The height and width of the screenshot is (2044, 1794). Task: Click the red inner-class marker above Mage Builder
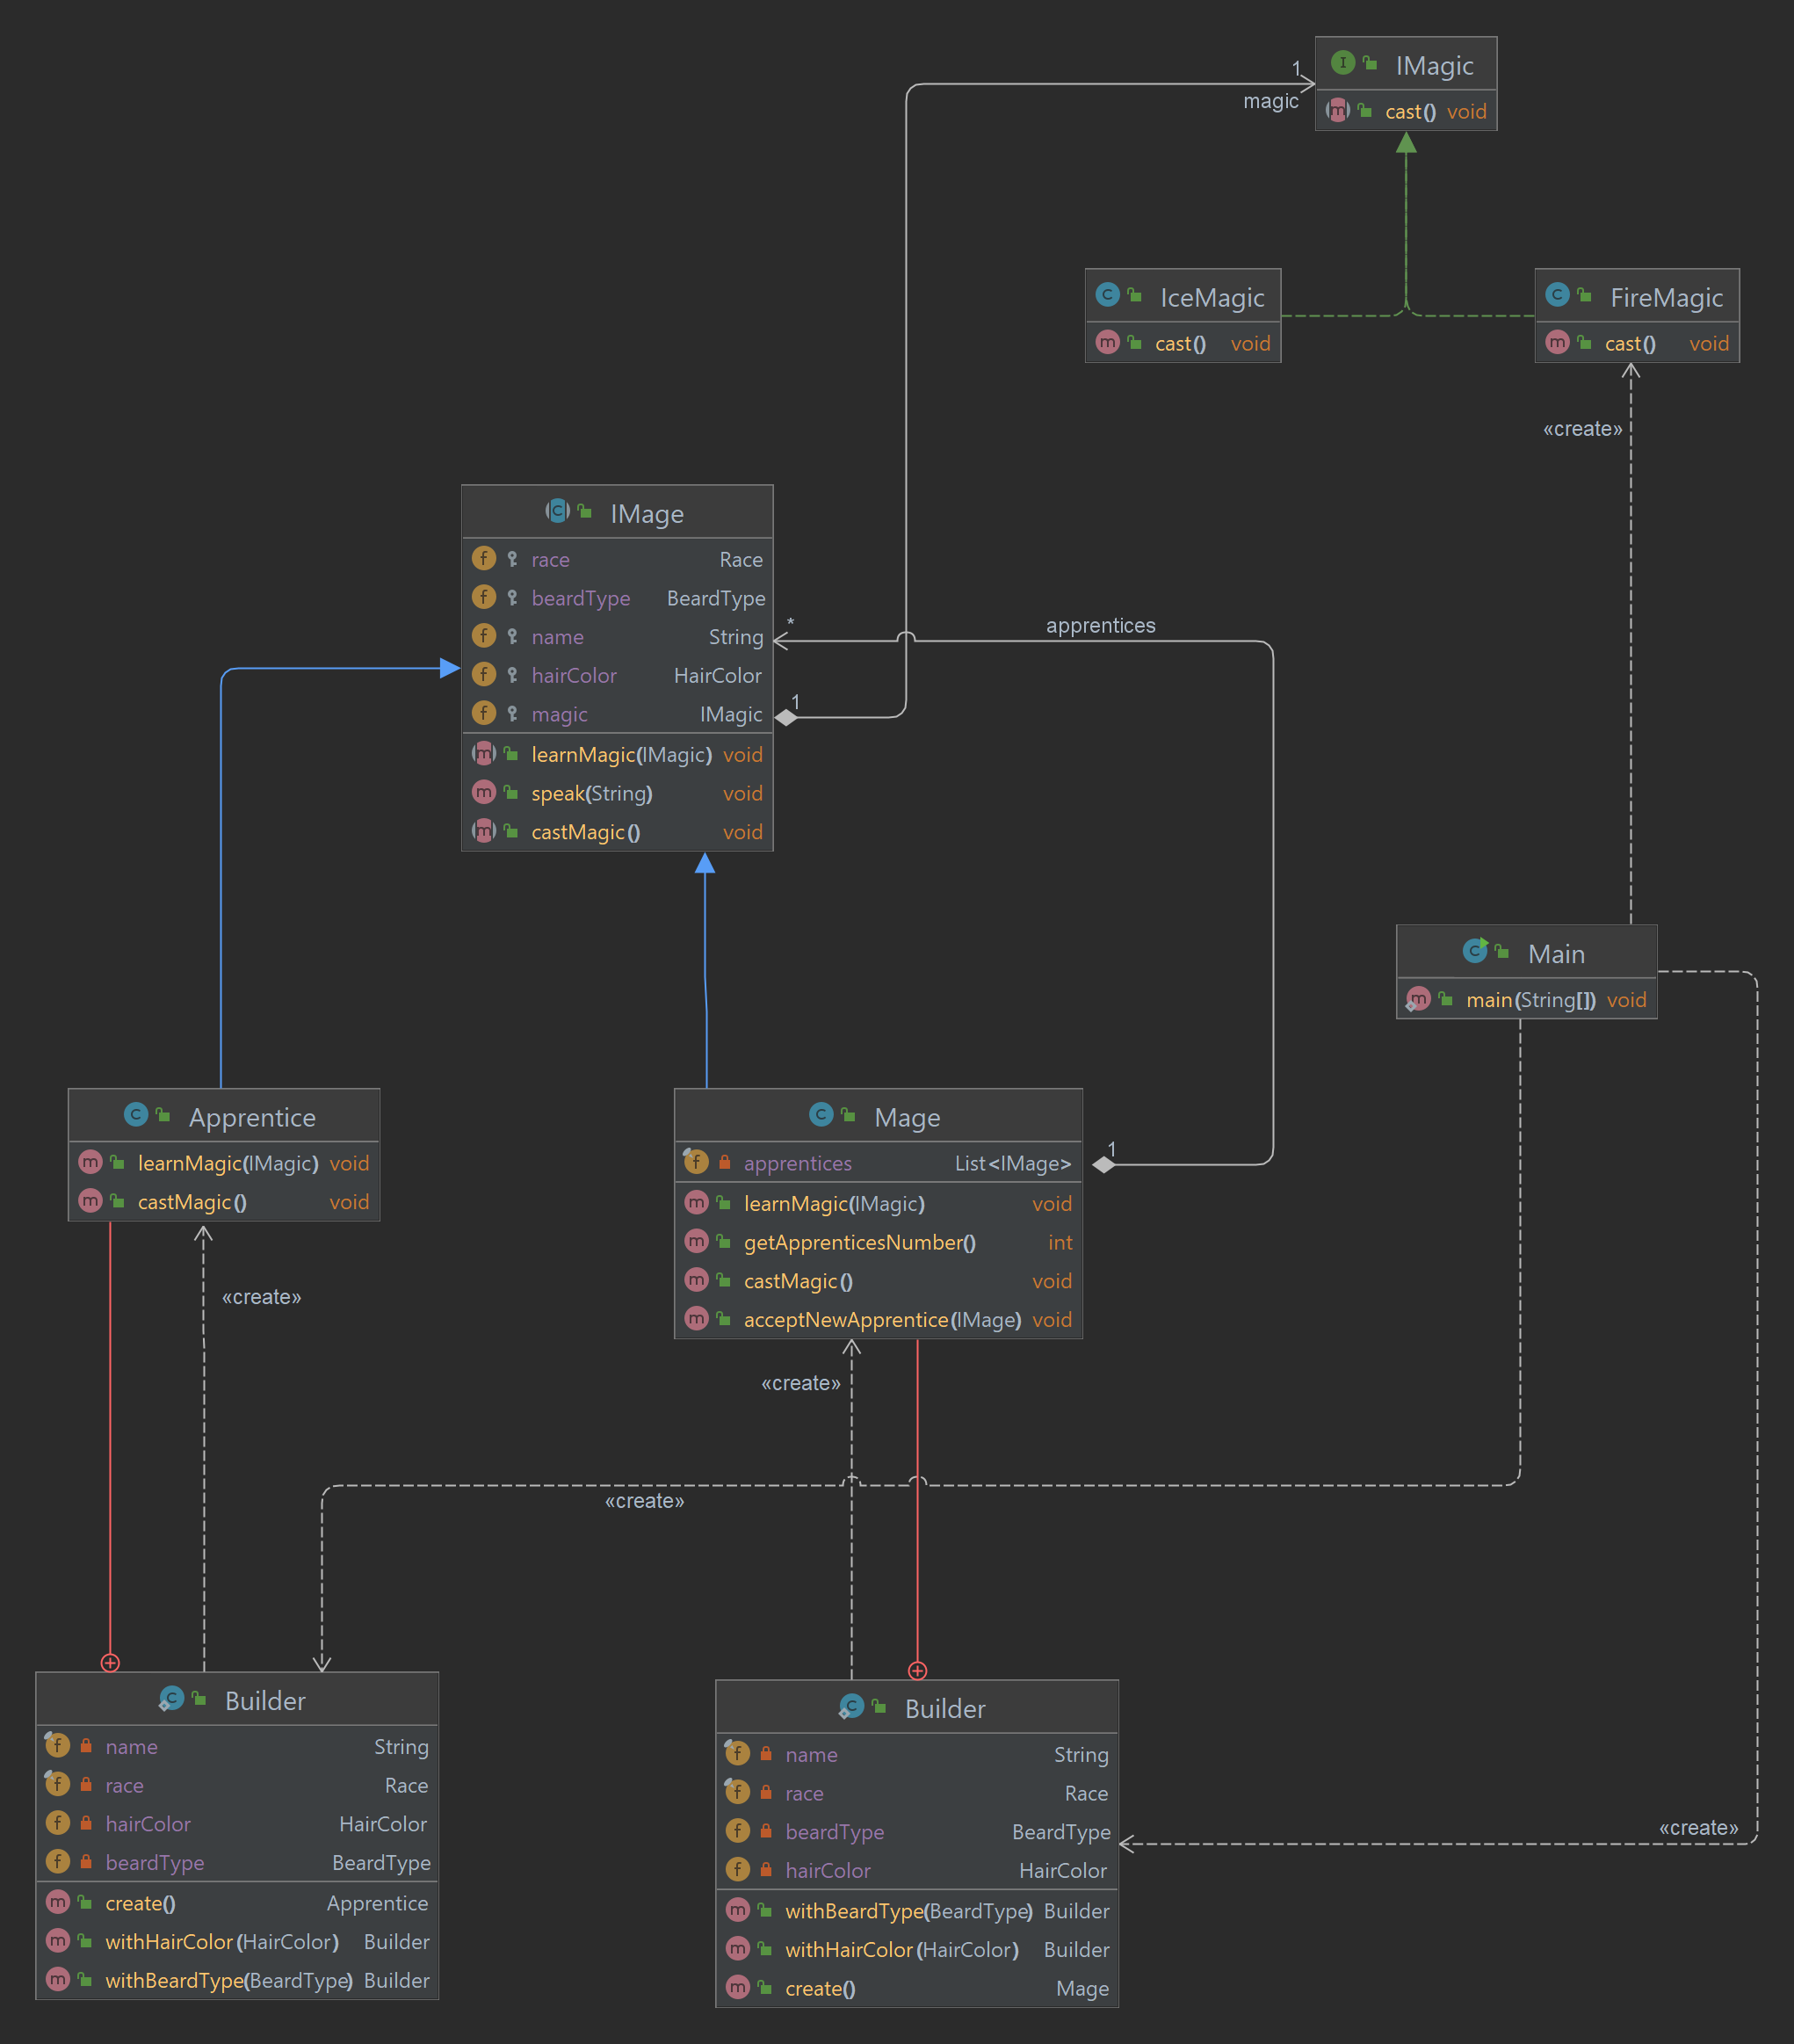(917, 1671)
